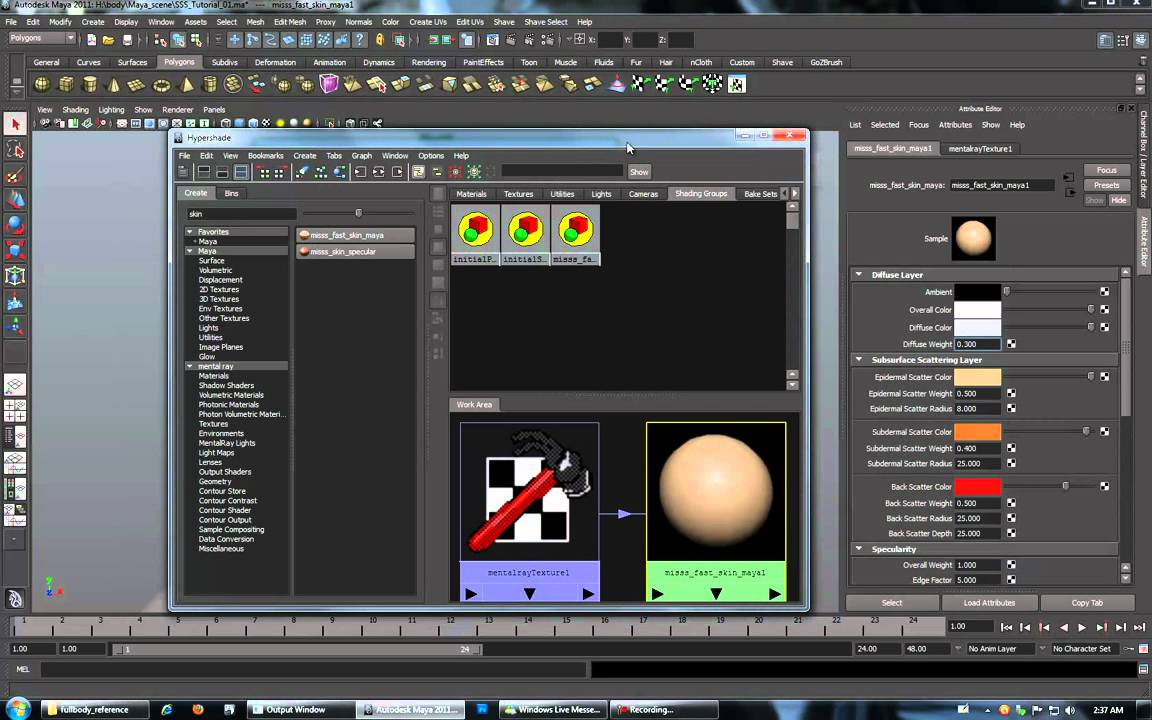The height and width of the screenshot is (720, 1152).
Task: Click Copy Tab button
Action: click(1087, 602)
